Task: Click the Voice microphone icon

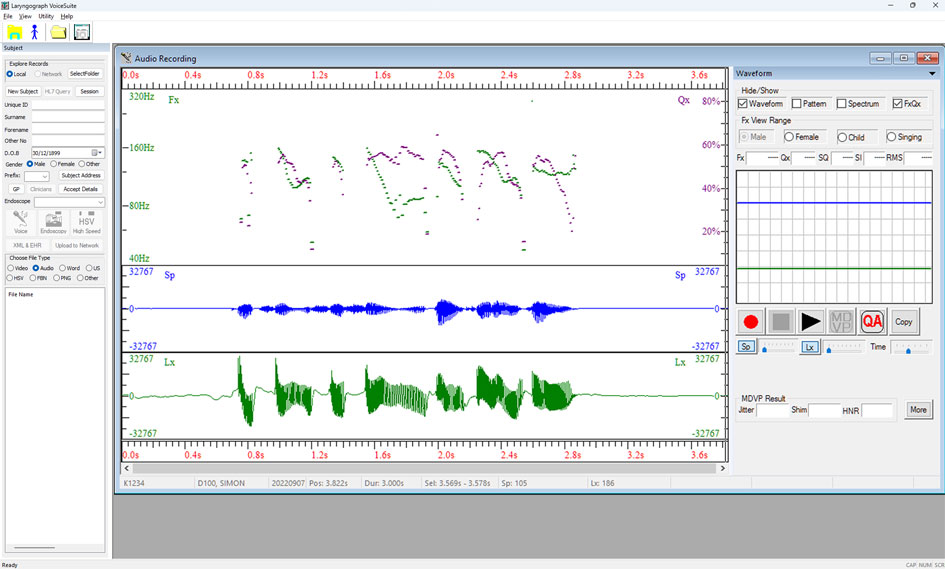Action: tap(21, 222)
